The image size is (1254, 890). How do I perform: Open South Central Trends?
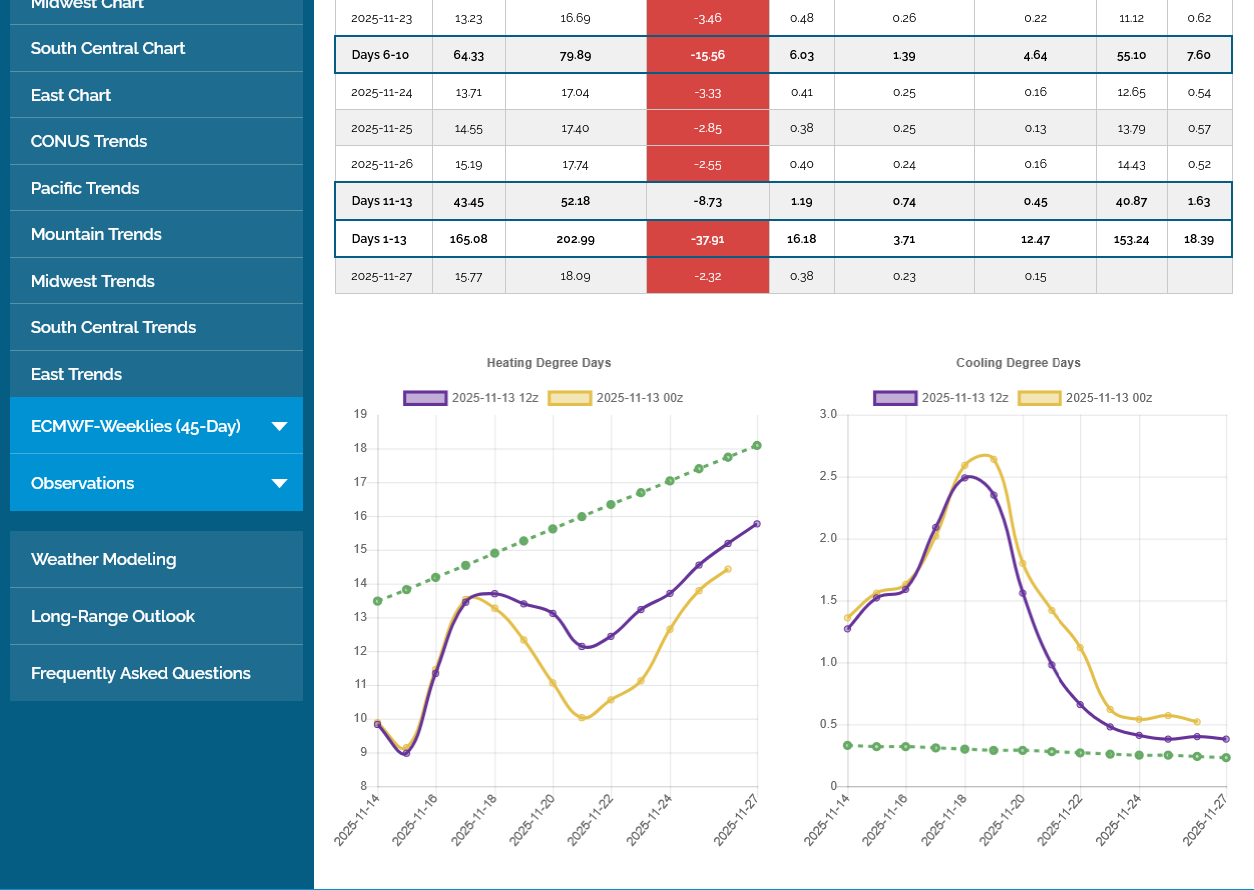pyautogui.click(x=113, y=327)
